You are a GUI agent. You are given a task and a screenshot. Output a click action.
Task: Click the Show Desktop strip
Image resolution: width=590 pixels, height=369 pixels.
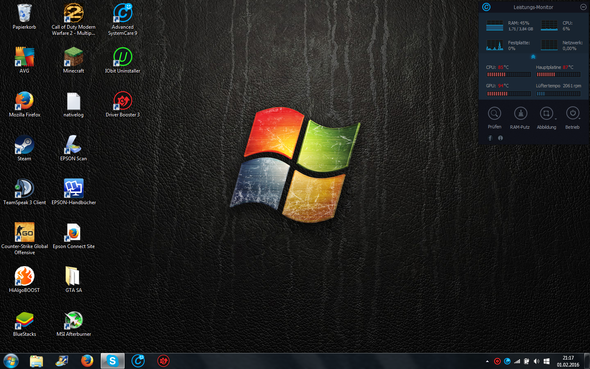point(587,361)
